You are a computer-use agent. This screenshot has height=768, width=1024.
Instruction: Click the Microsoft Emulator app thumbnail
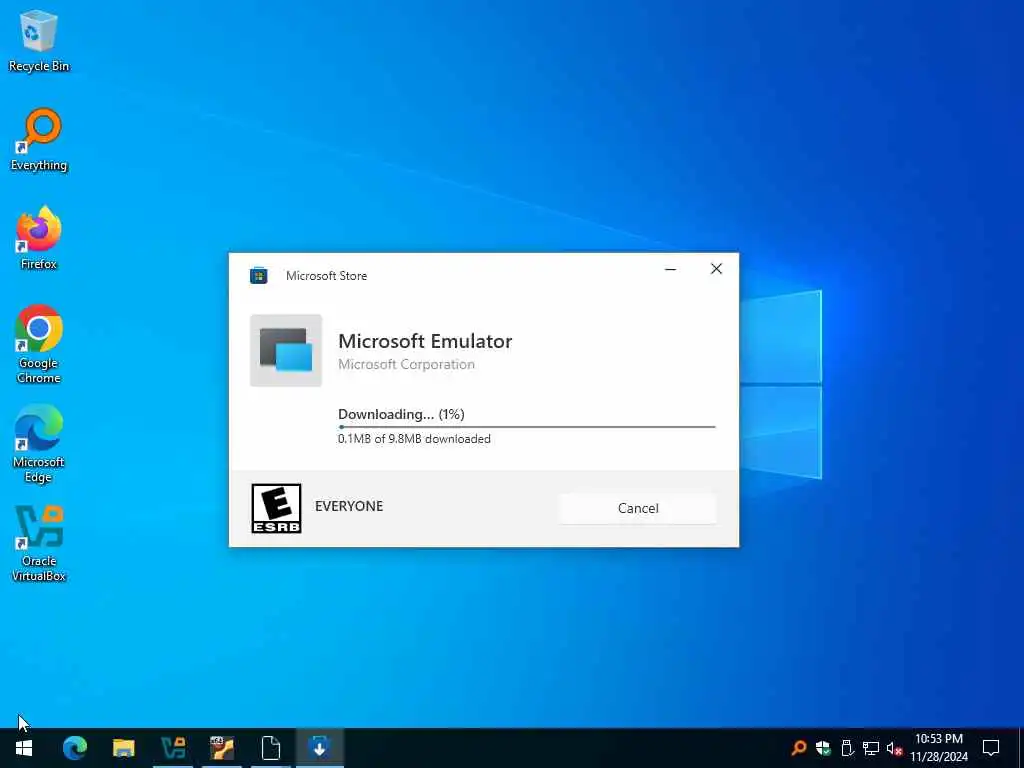(x=286, y=351)
